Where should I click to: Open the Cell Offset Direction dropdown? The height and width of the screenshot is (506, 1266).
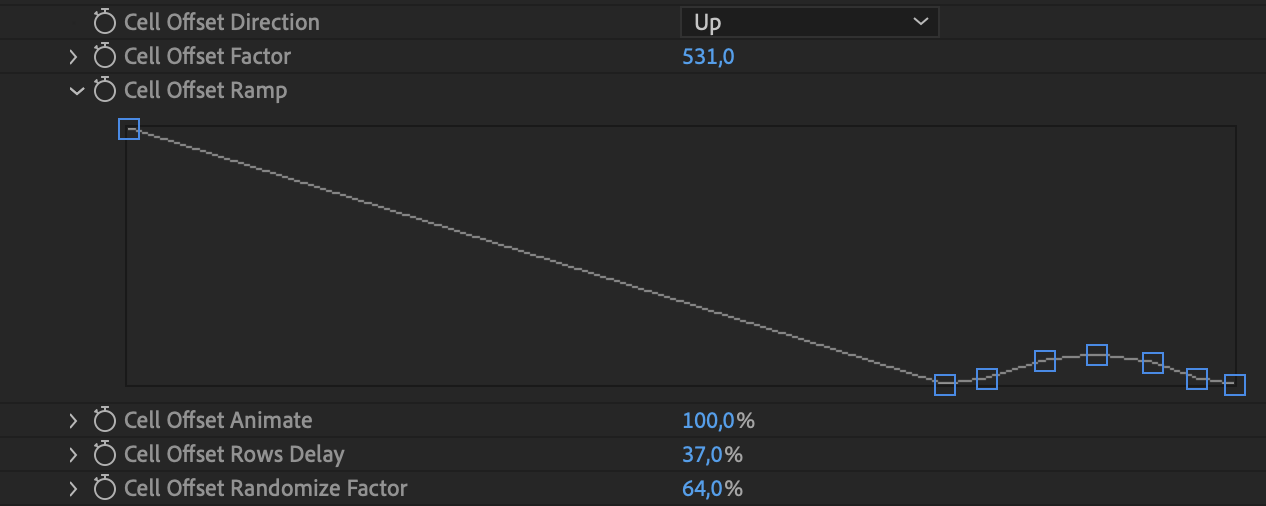[x=808, y=22]
